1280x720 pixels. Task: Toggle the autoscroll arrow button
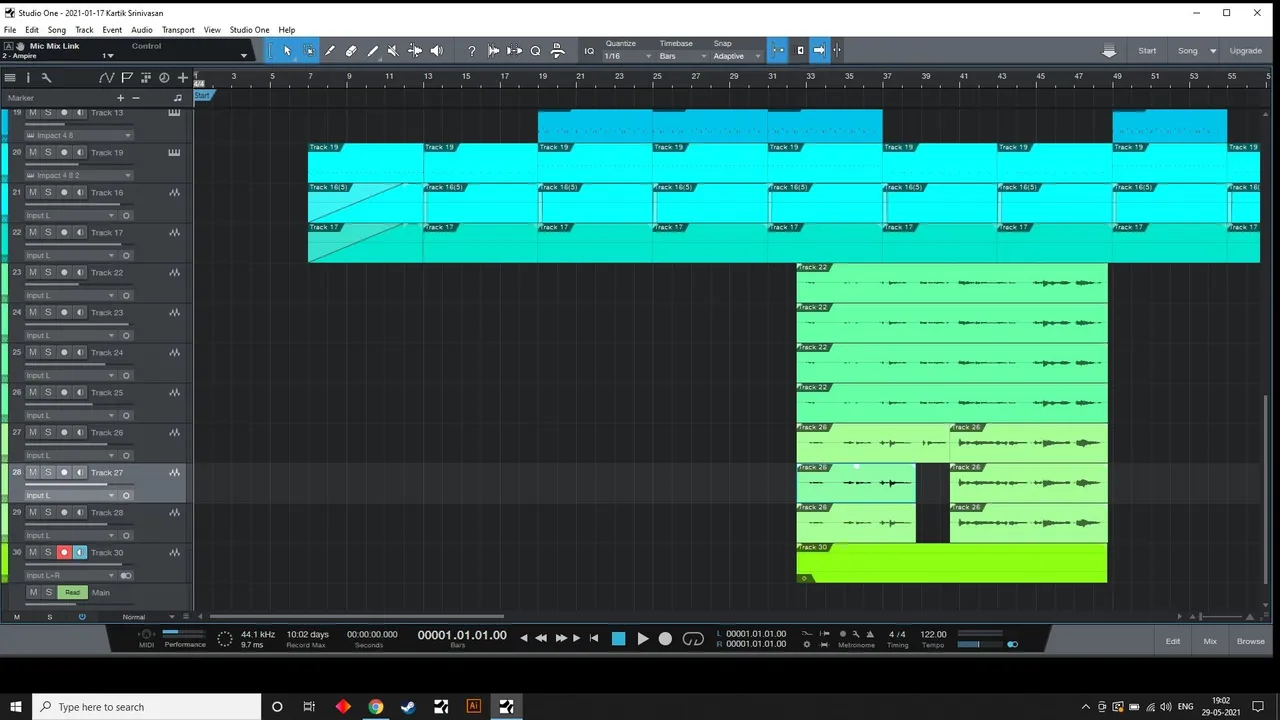click(819, 51)
